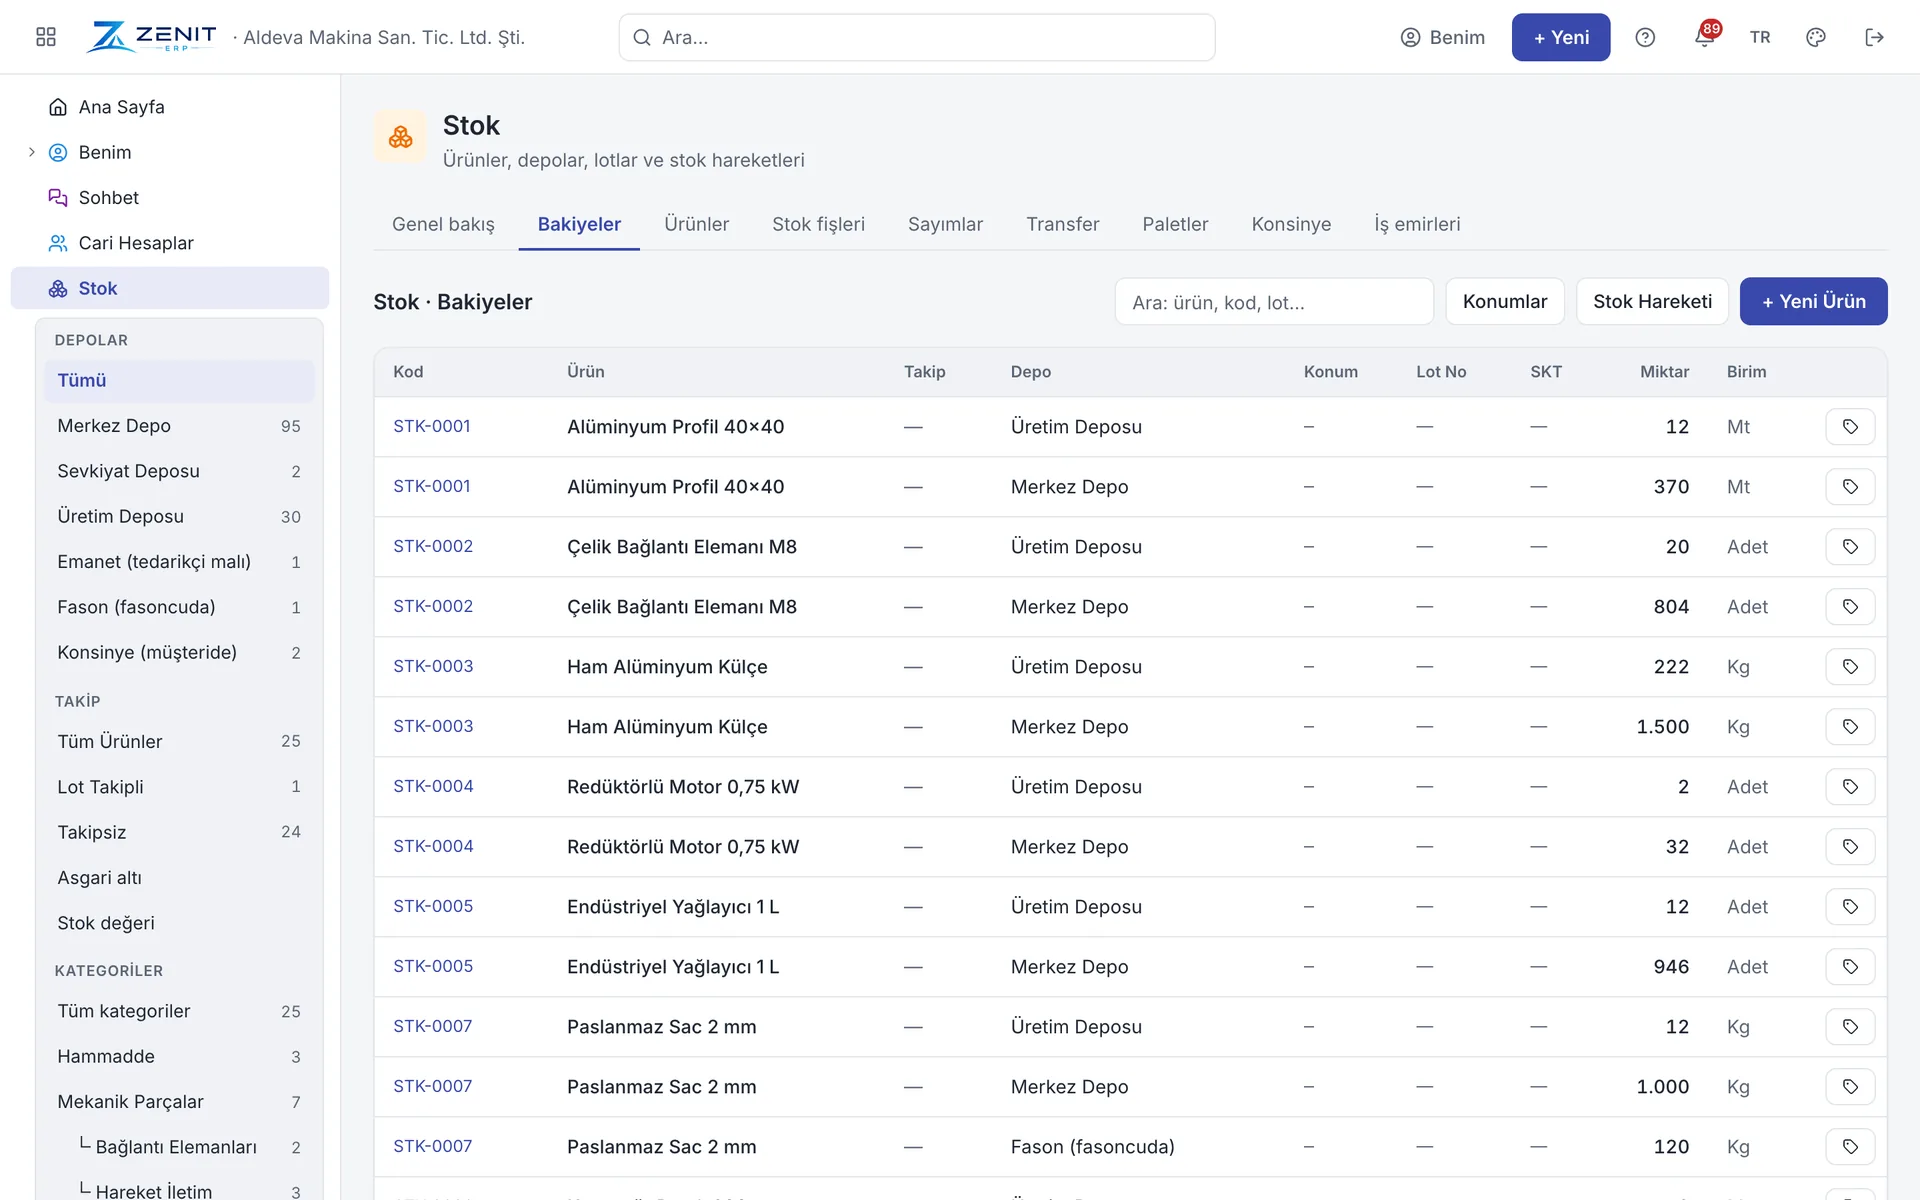Select Asgari altı filter
Image resolution: width=1920 pixels, height=1200 pixels.
179,878
